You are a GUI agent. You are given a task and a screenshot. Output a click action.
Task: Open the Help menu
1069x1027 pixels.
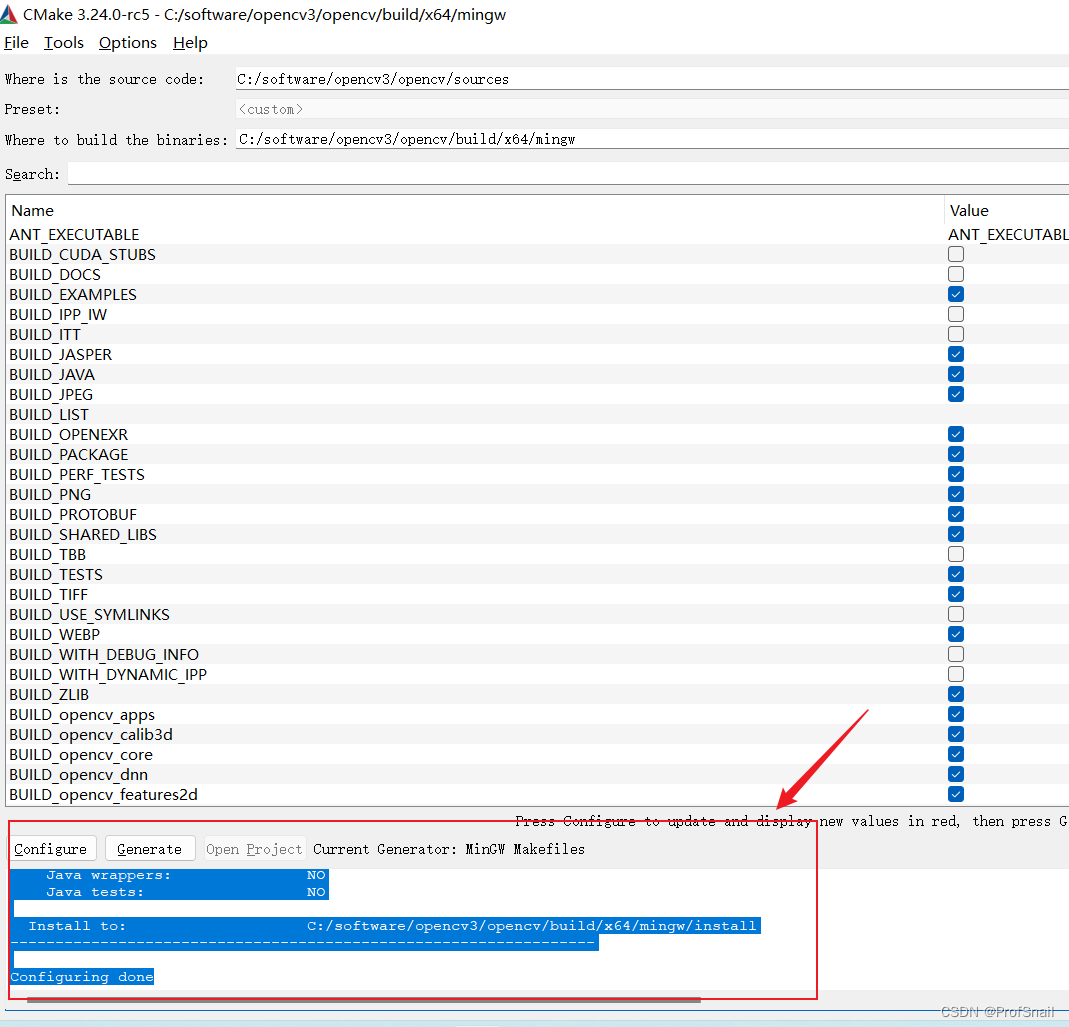pyautogui.click(x=190, y=42)
